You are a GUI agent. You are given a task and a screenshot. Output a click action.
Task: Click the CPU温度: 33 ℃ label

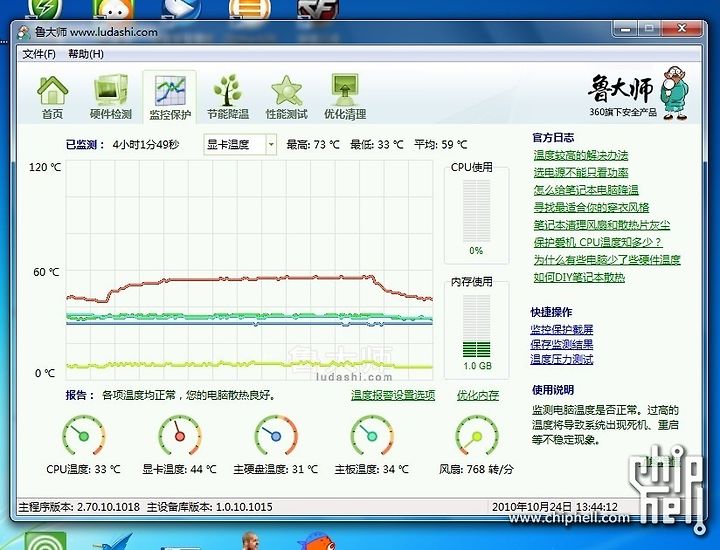pos(83,469)
